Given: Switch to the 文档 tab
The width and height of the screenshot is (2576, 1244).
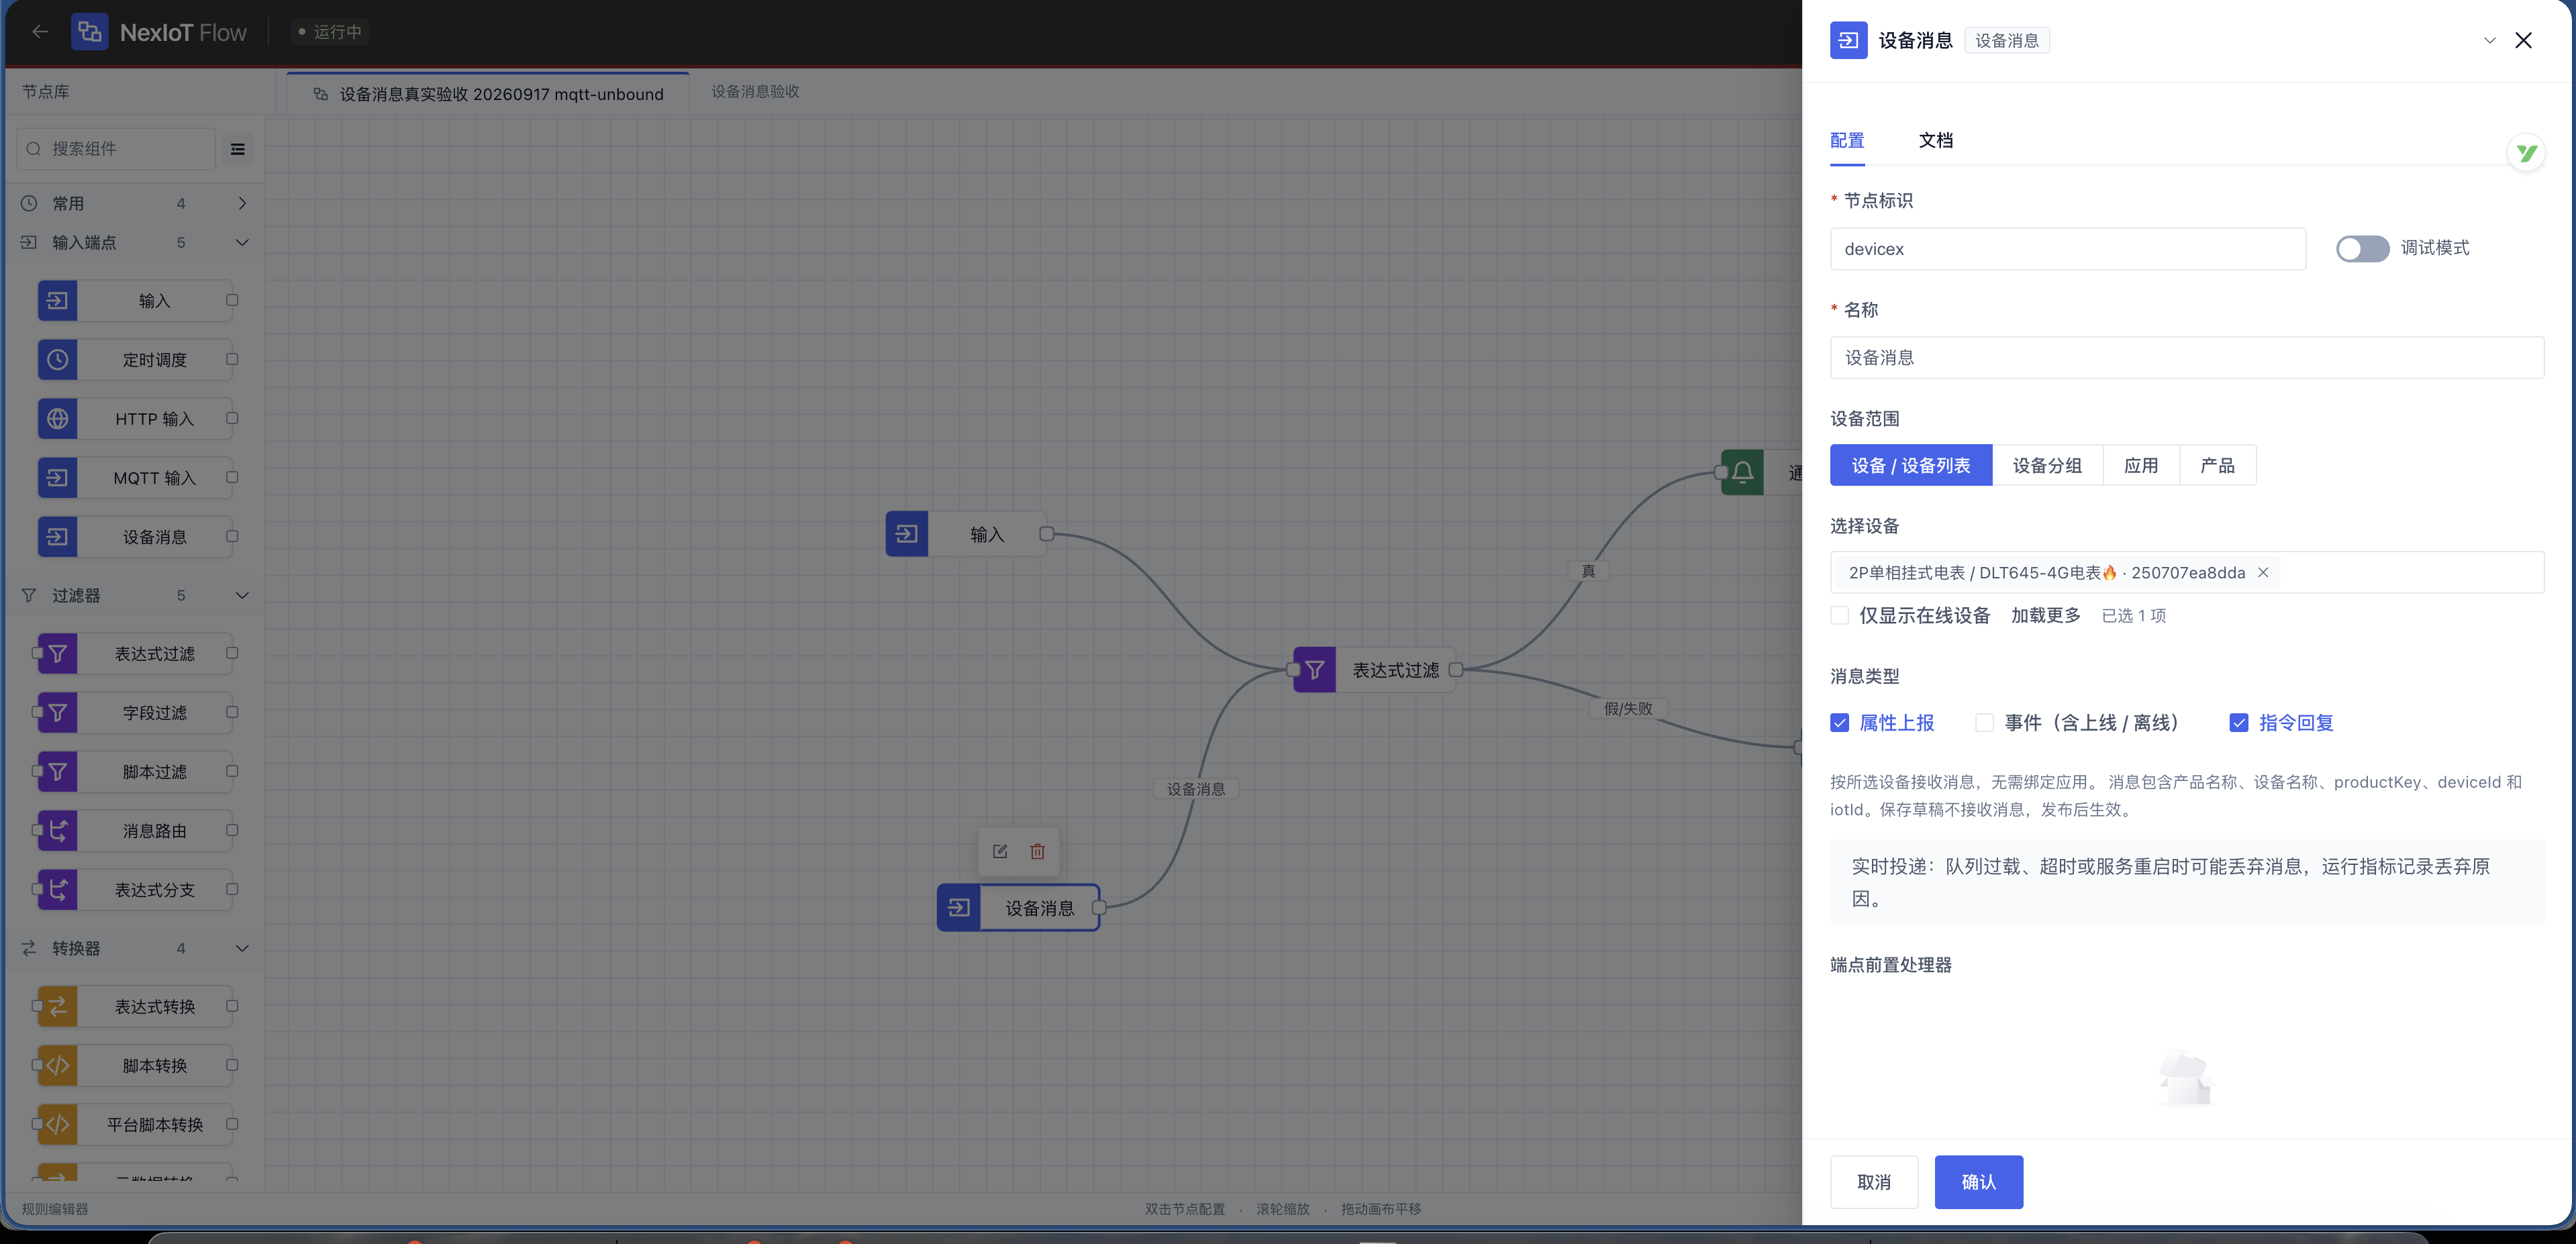Looking at the screenshot, I should [1935, 140].
